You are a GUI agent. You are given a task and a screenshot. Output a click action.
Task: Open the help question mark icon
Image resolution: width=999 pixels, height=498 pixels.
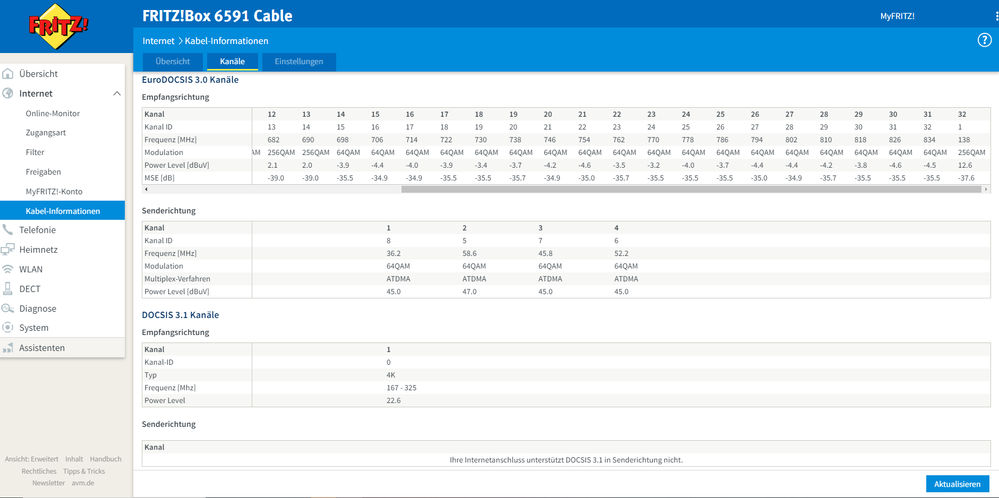click(984, 40)
